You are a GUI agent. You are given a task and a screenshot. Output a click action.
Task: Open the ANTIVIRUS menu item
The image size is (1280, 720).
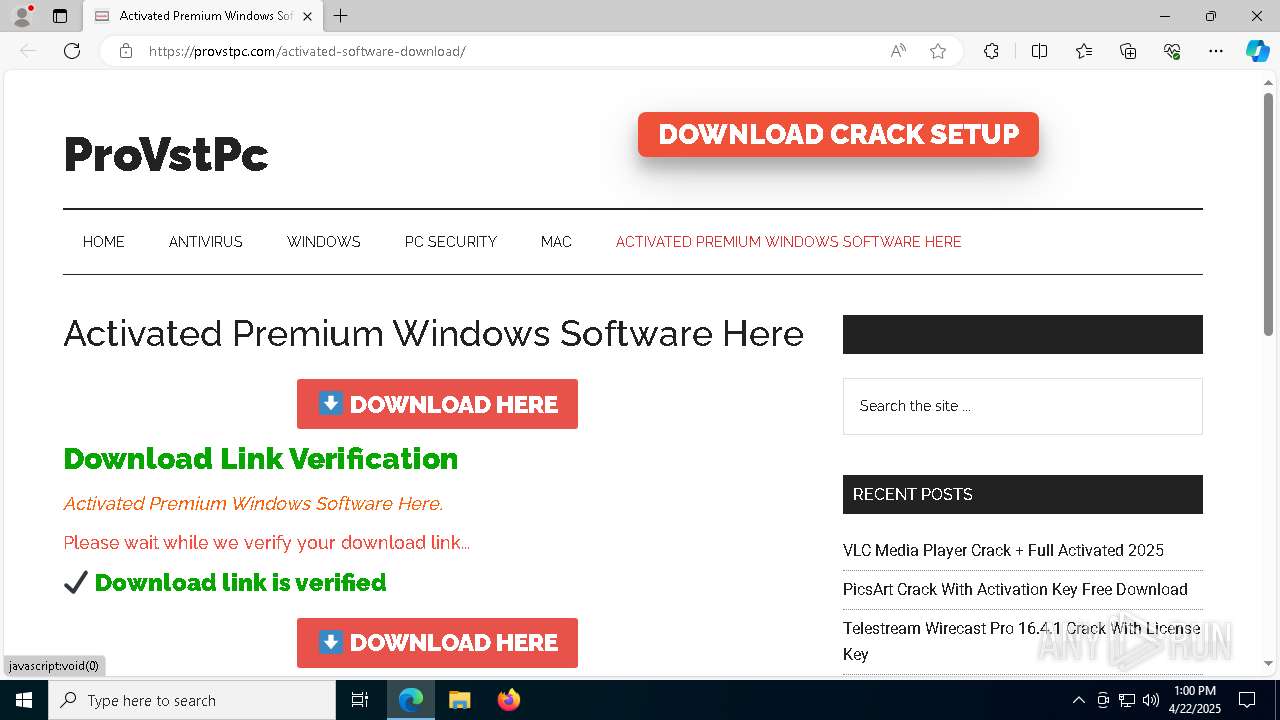tap(206, 242)
